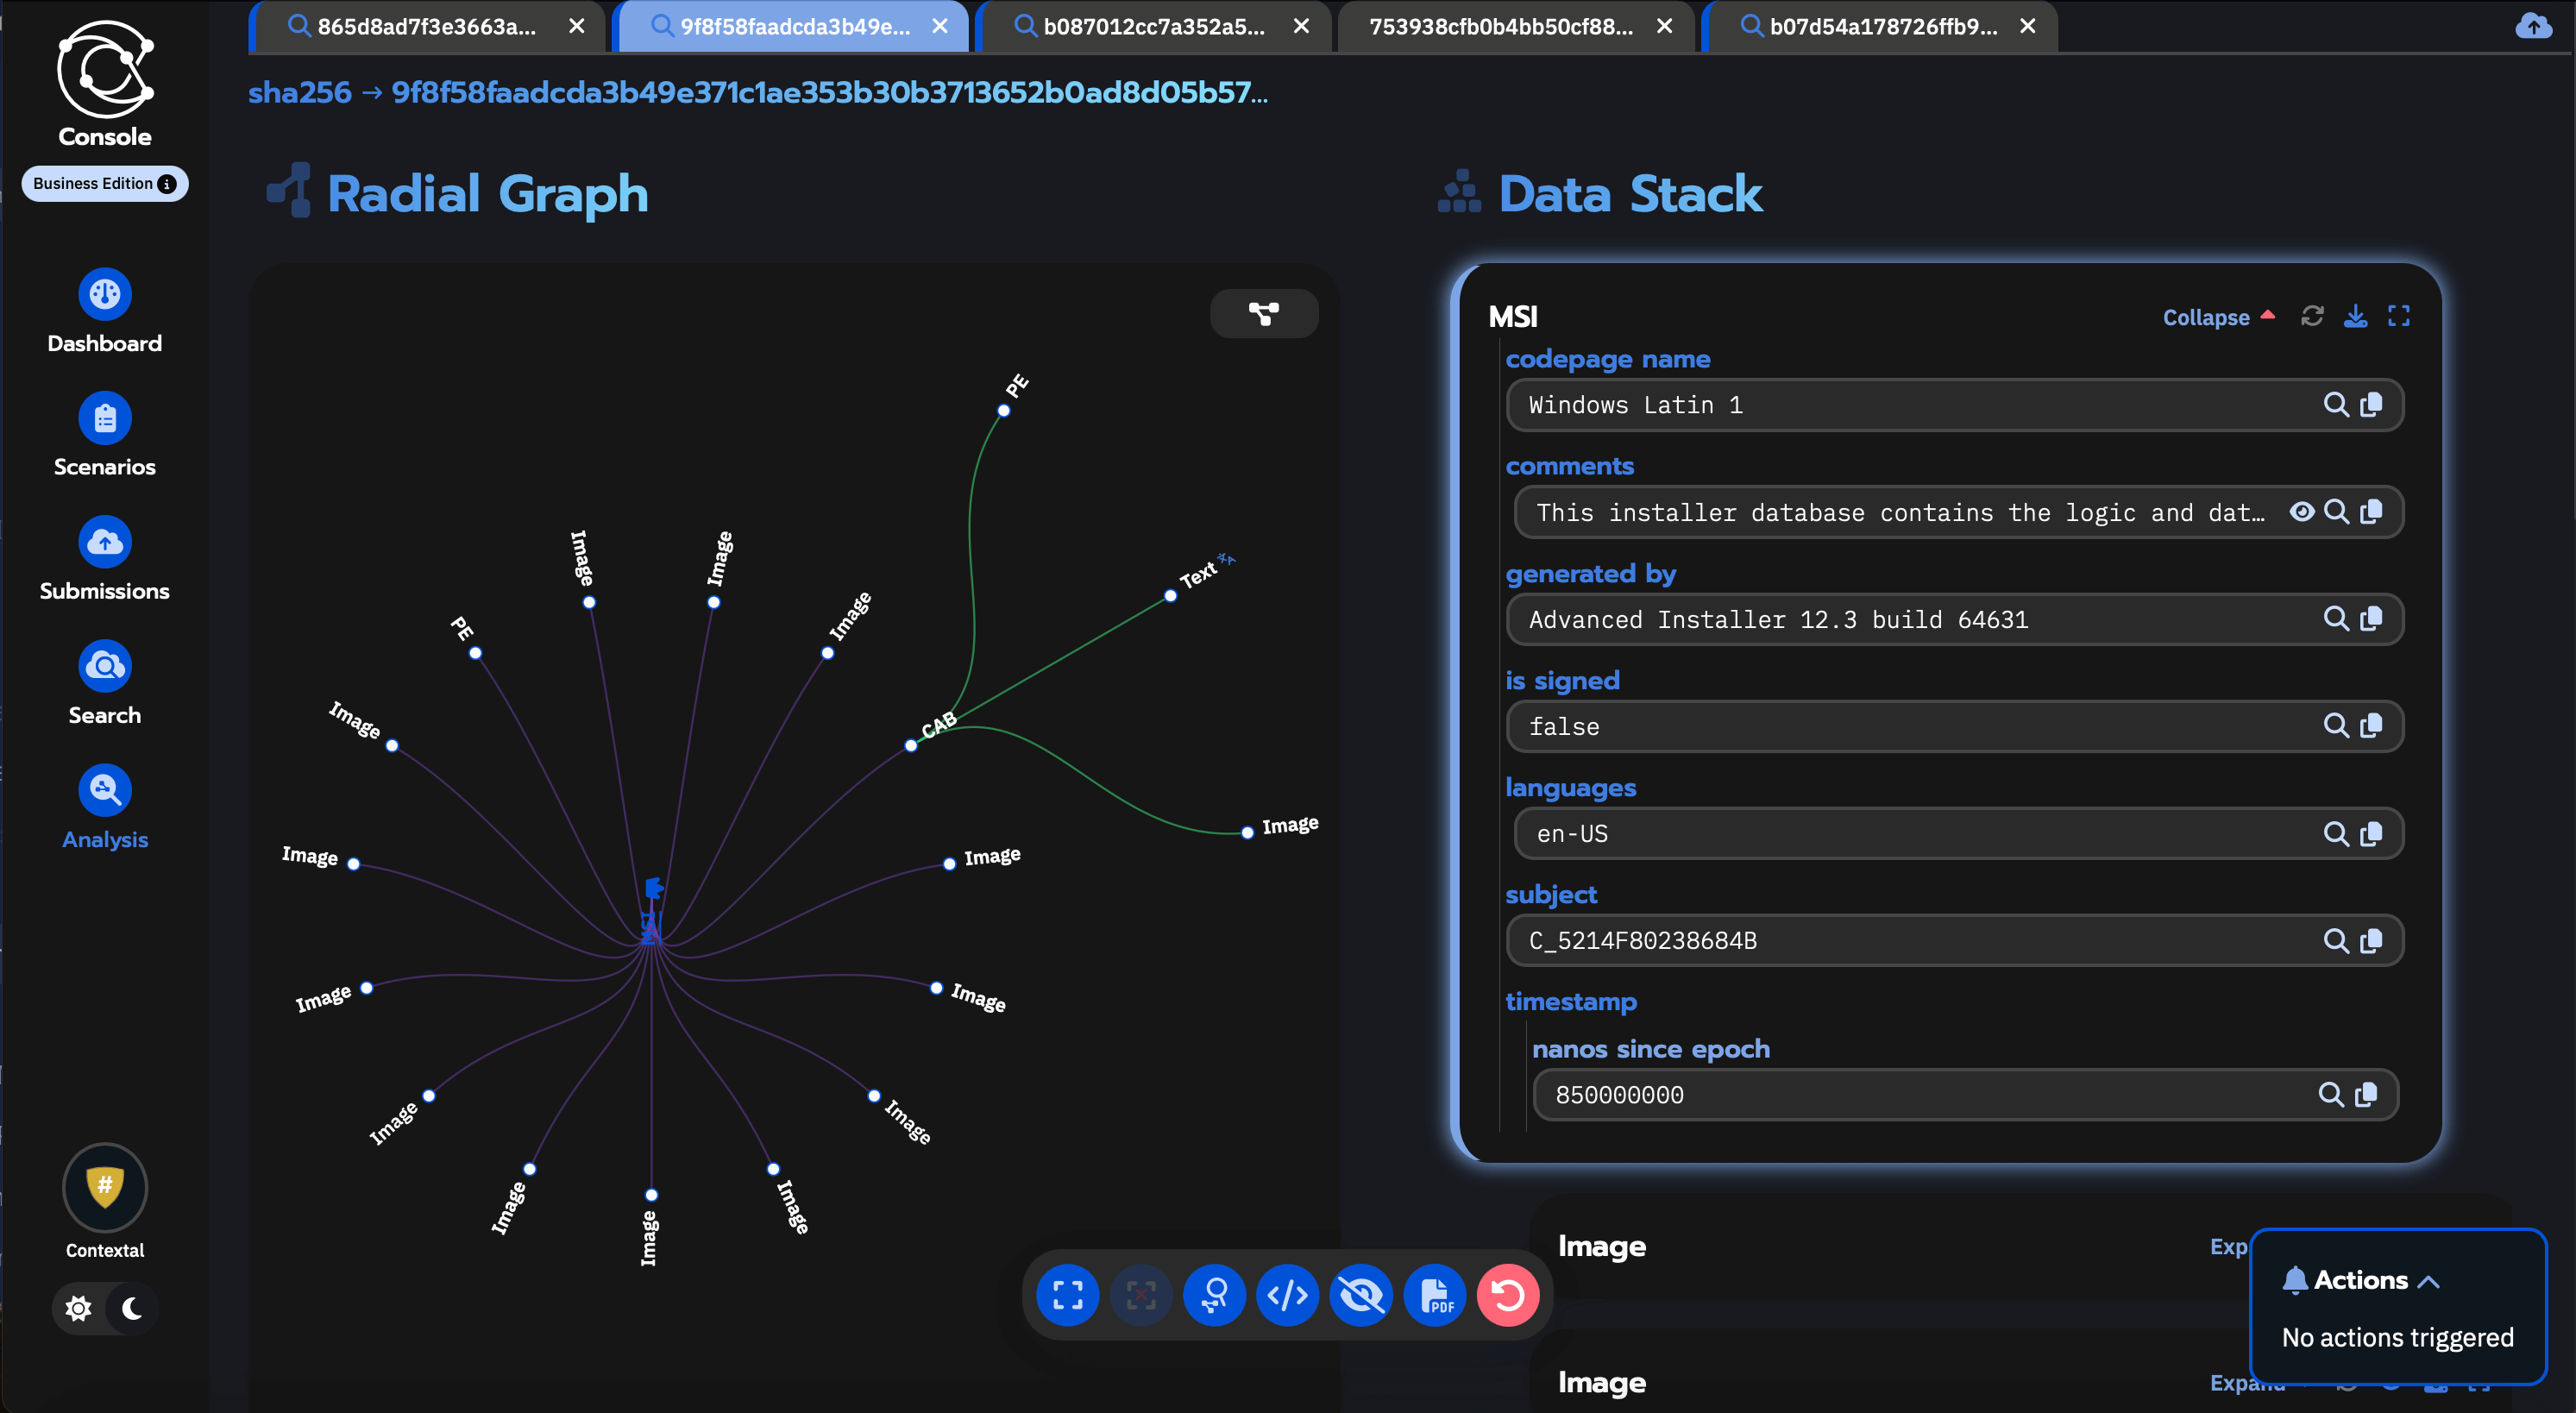This screenshot has width=2576, height=1413.
Task: Switch to light mode sun toggle
Action: point(78,1308)
